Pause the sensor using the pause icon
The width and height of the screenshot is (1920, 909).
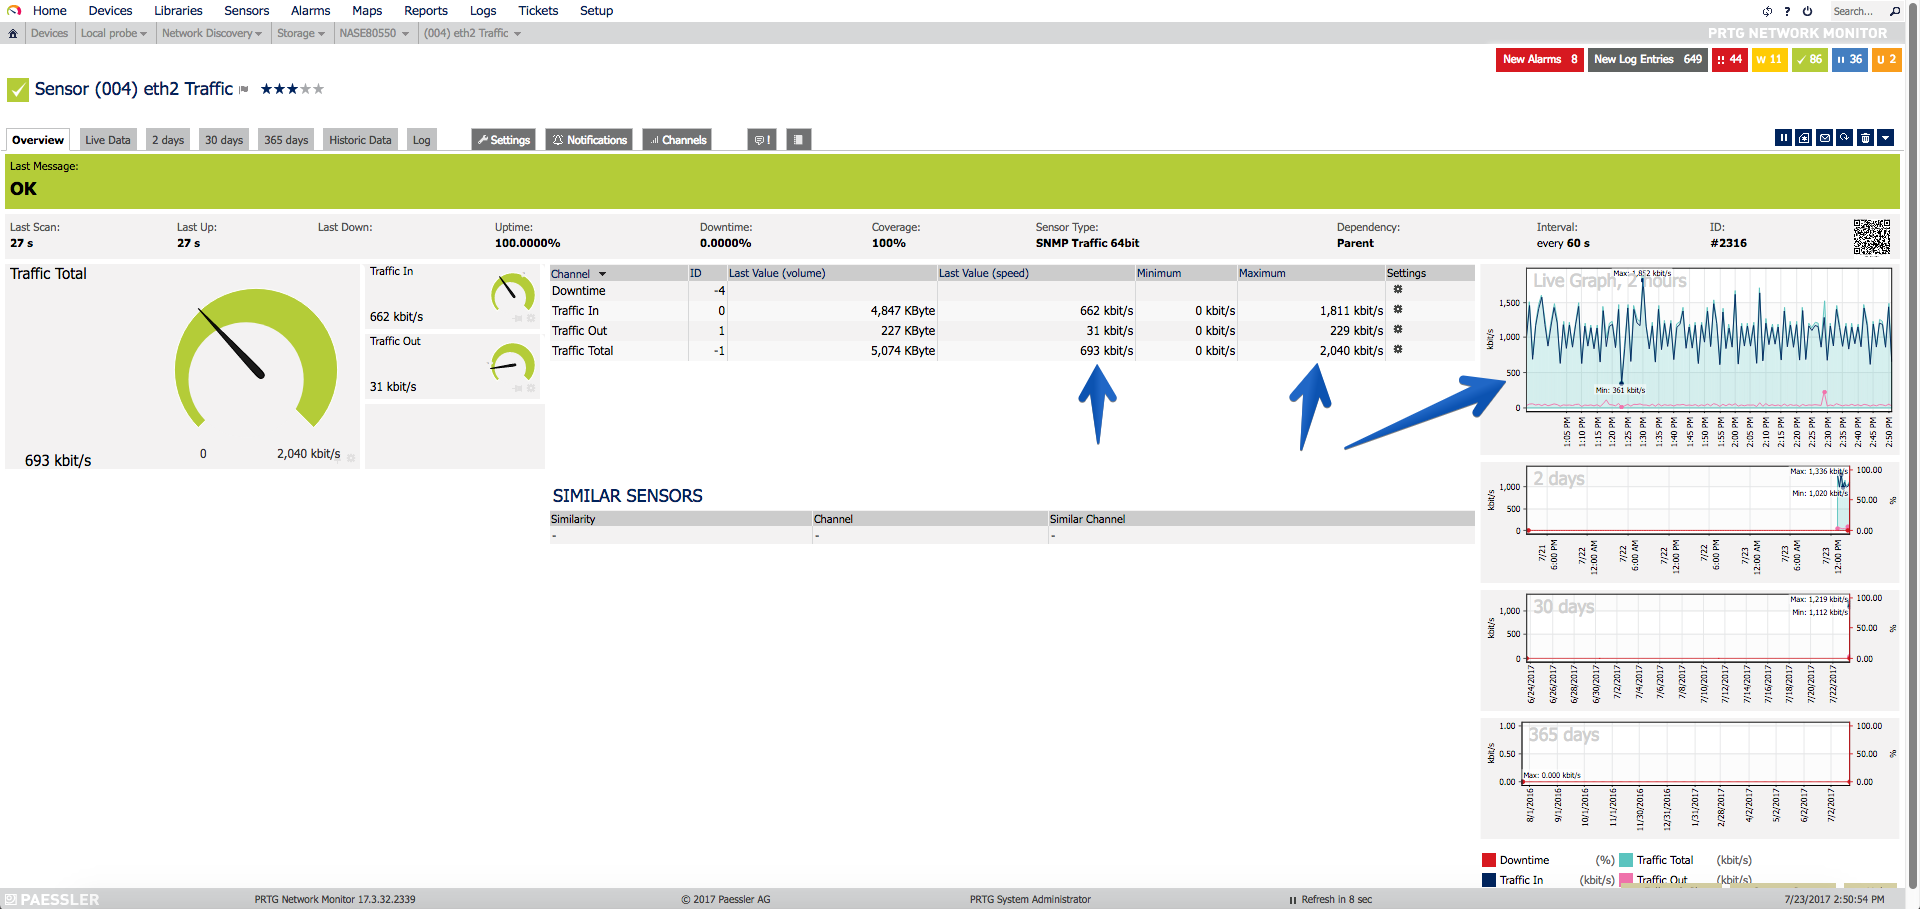(x=1783, y=138)
